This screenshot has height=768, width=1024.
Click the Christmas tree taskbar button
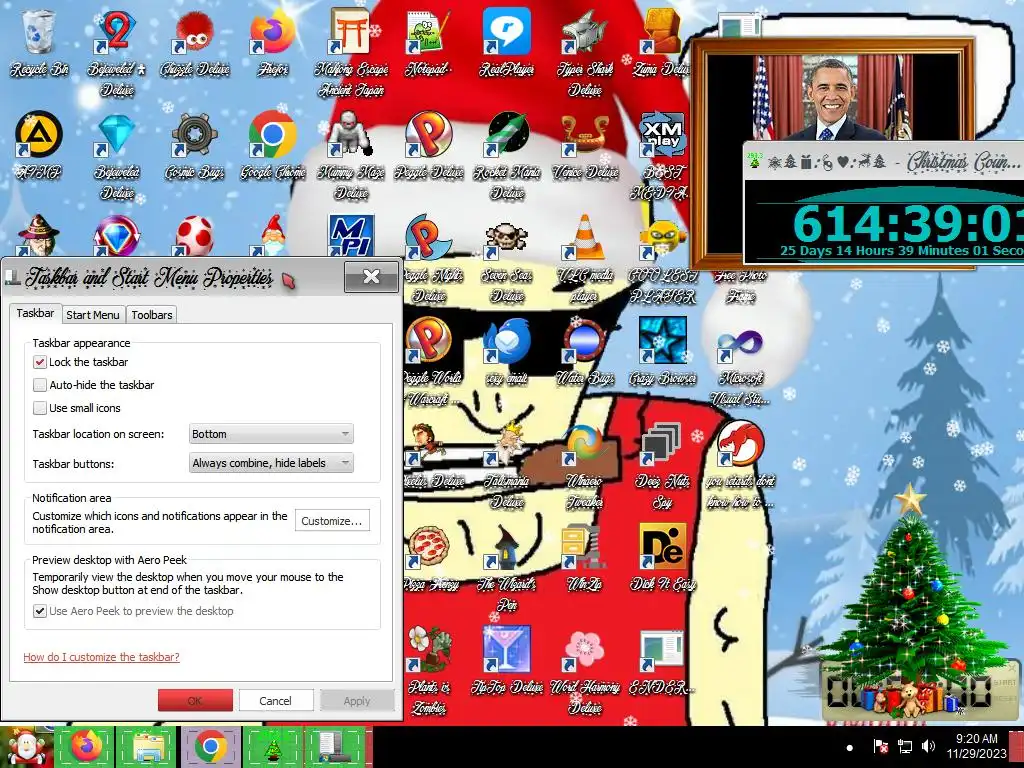point(273,747)
